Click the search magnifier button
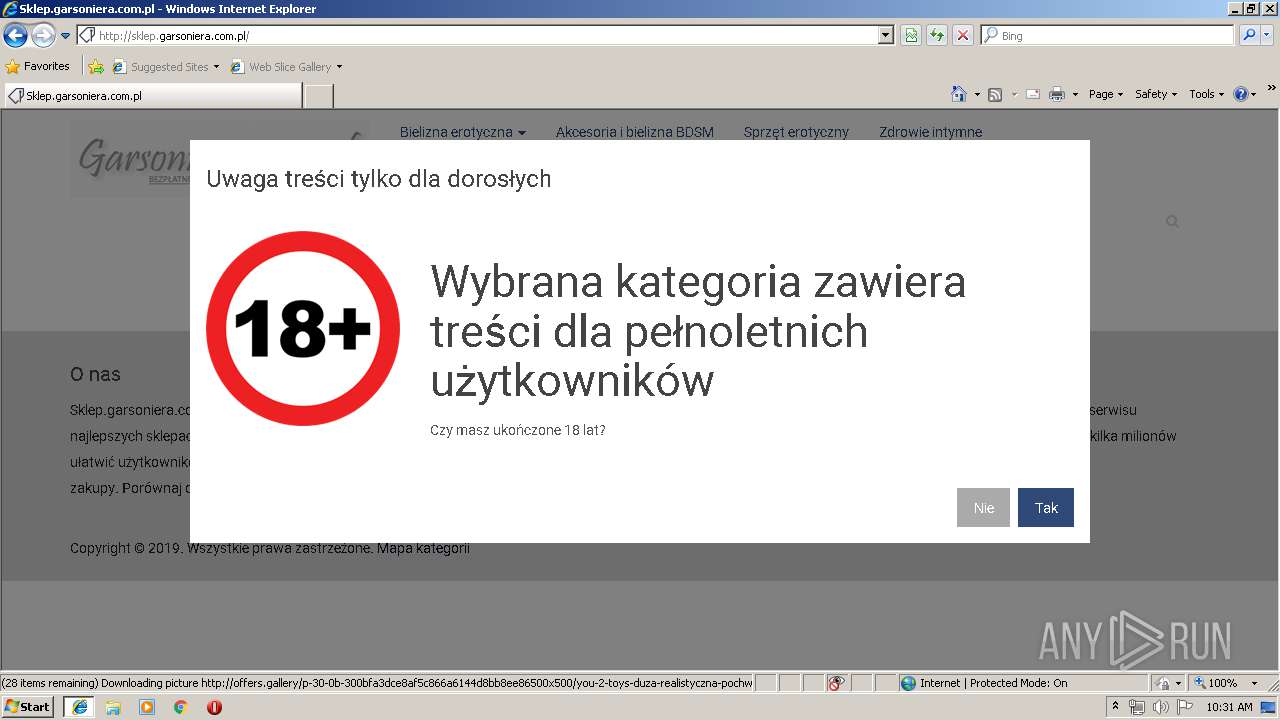 click(x=1249, y=35)
